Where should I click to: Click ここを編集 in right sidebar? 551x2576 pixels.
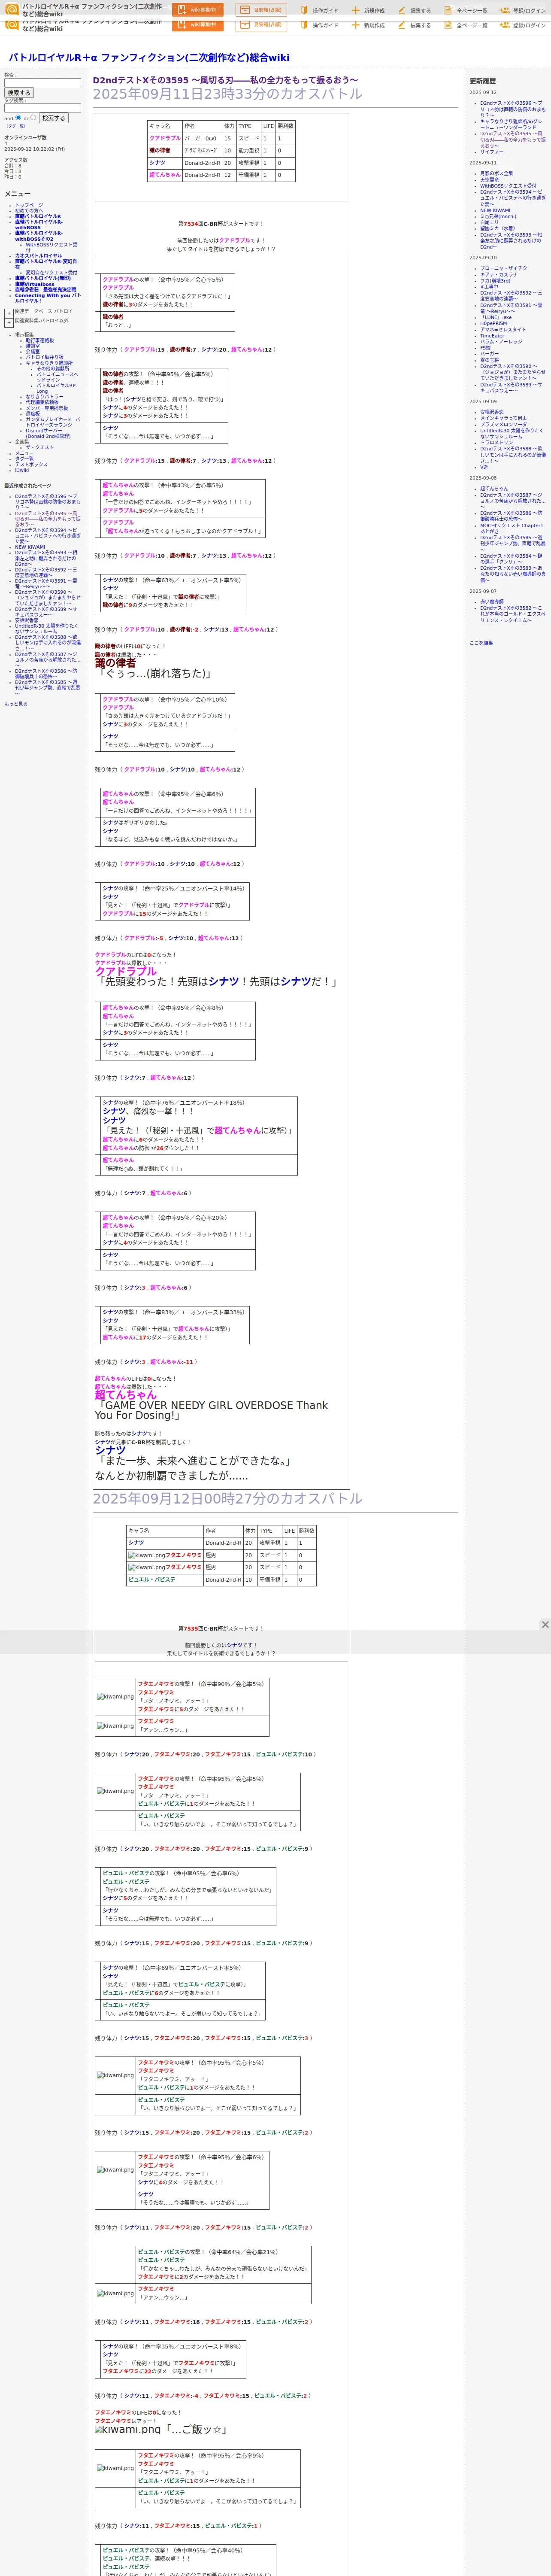[481, 643]
